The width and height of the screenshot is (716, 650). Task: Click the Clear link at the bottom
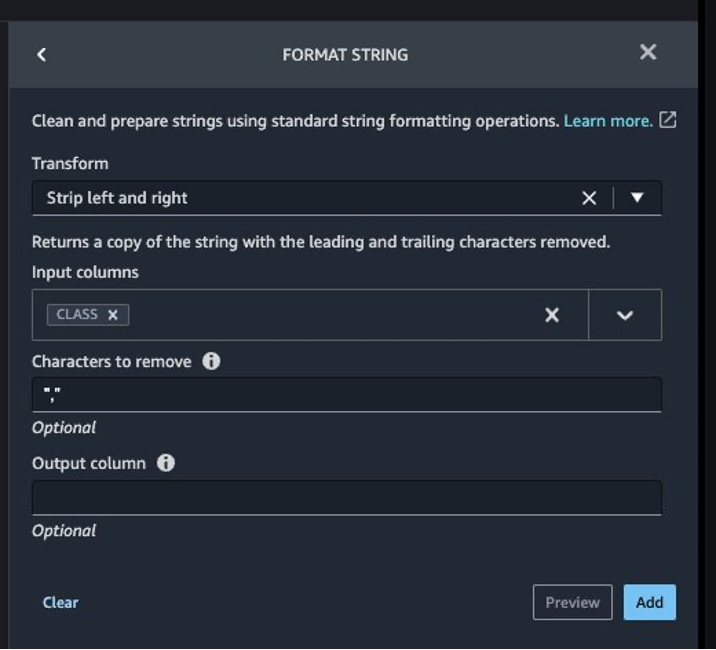[x=60, y=602]
